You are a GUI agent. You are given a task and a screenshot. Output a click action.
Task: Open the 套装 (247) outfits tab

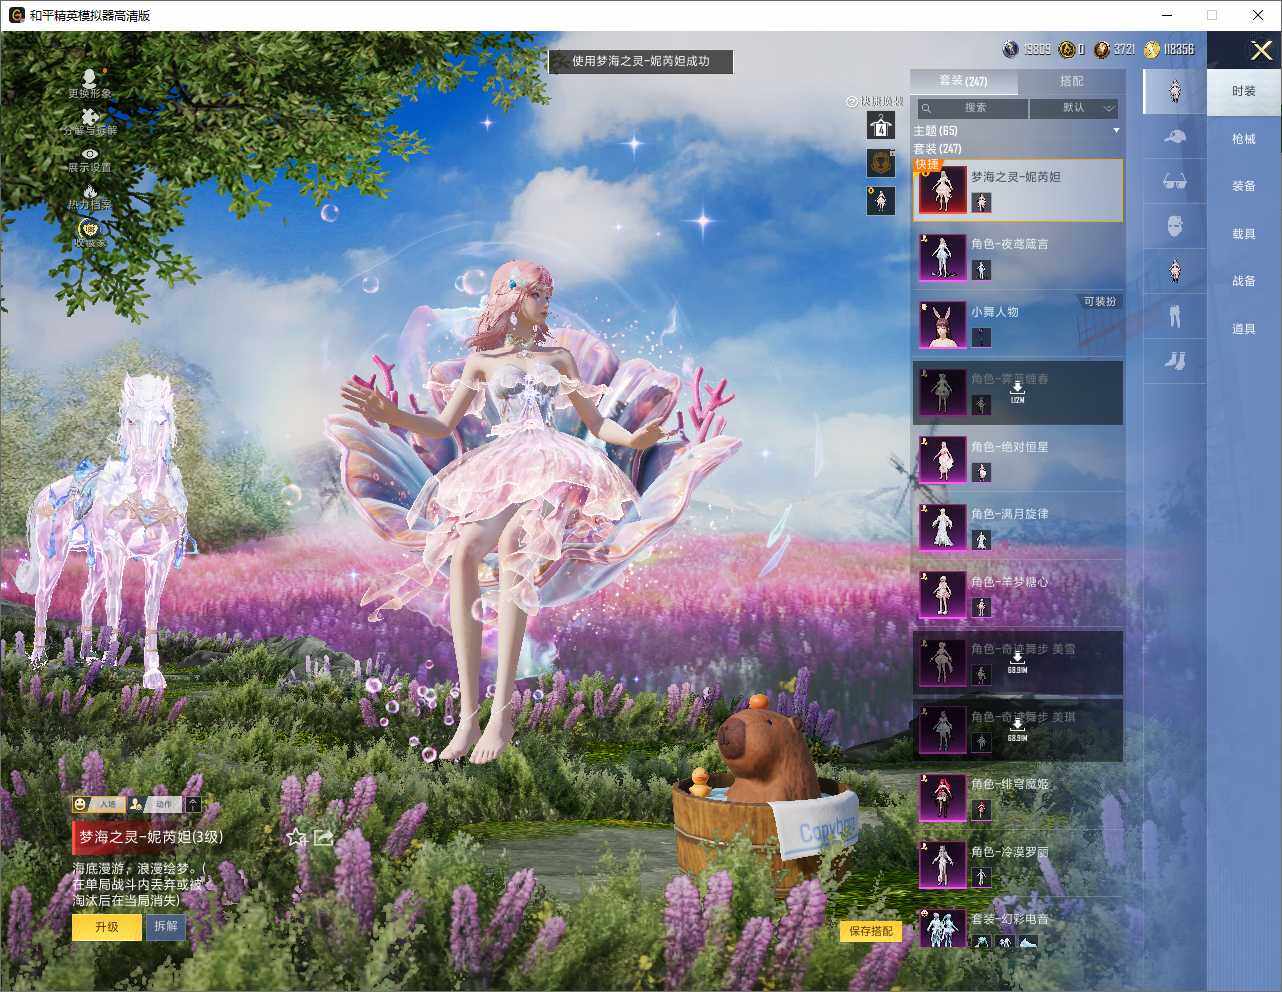point(963,81)
